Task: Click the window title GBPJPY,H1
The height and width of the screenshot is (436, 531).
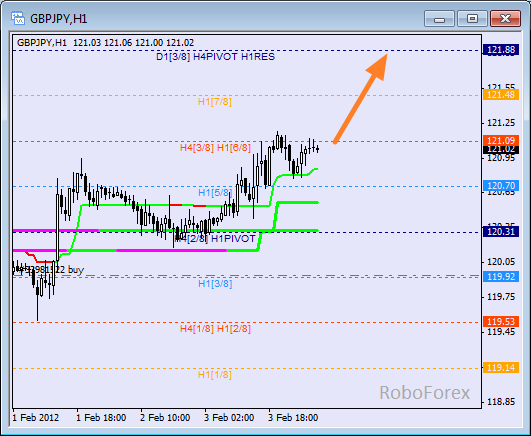Action: [59, 19]
